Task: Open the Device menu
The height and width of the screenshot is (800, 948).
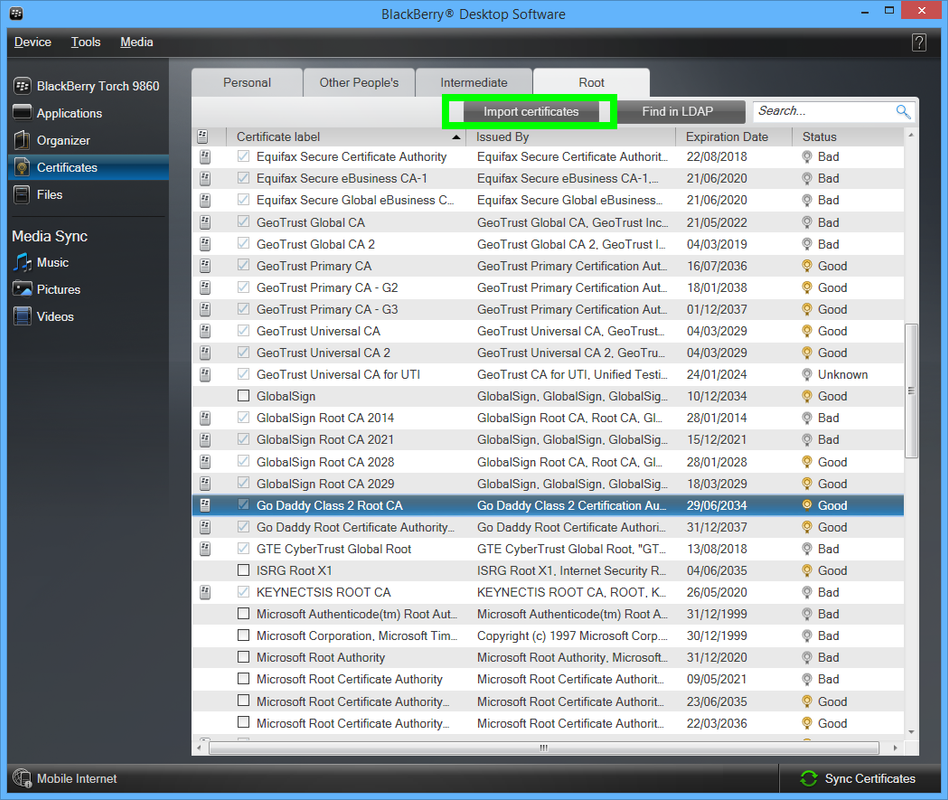Action: pyautogui.click(x=33, y=42)
